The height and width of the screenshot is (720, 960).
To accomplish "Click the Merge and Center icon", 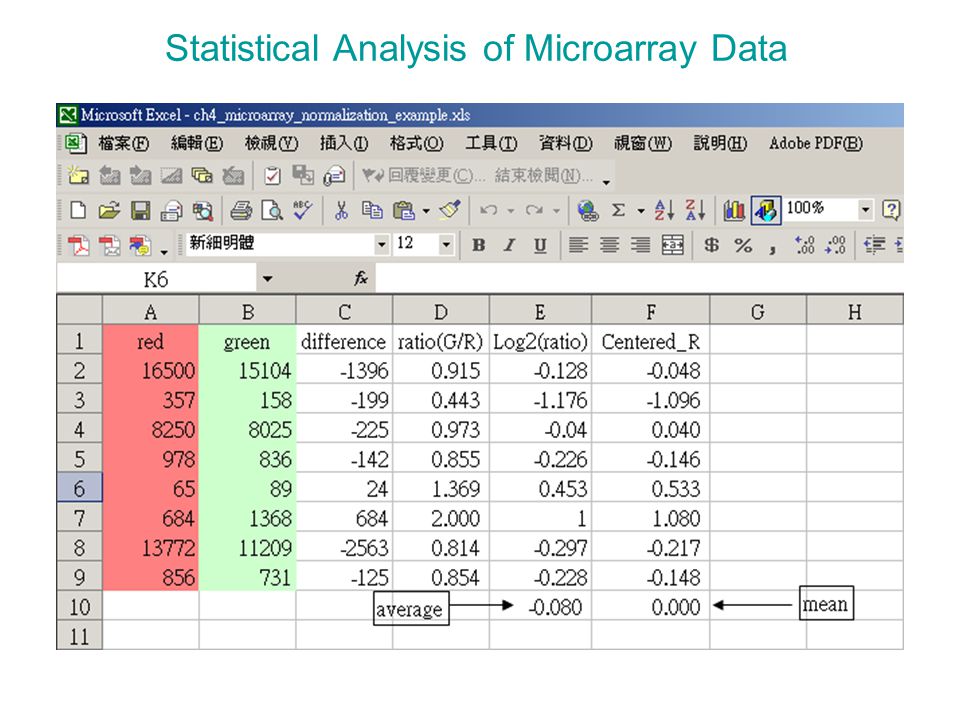I will tap(672, 246).
